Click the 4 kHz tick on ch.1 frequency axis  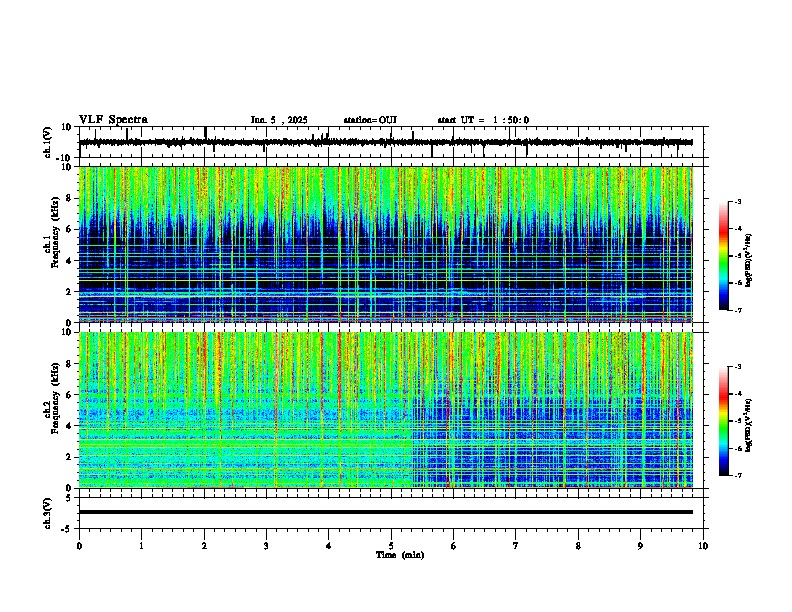pyautogui.click(x=69, y=261)
